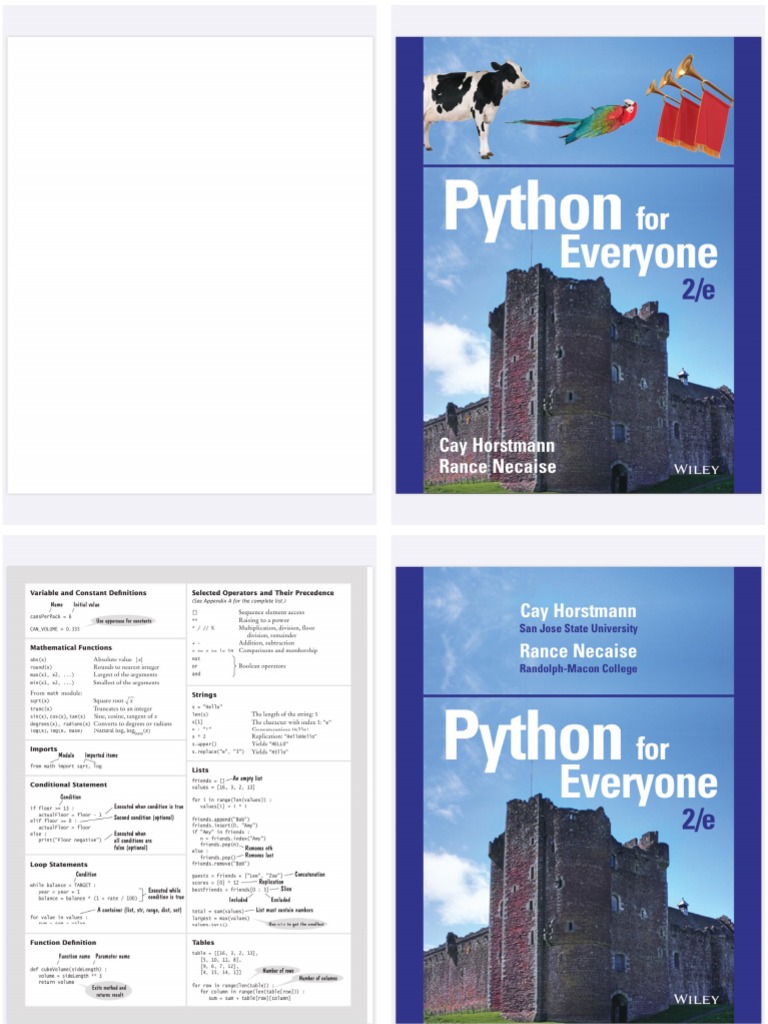Click "Selected Operators and Their Precedence" heading

click(x=263, y=593)
